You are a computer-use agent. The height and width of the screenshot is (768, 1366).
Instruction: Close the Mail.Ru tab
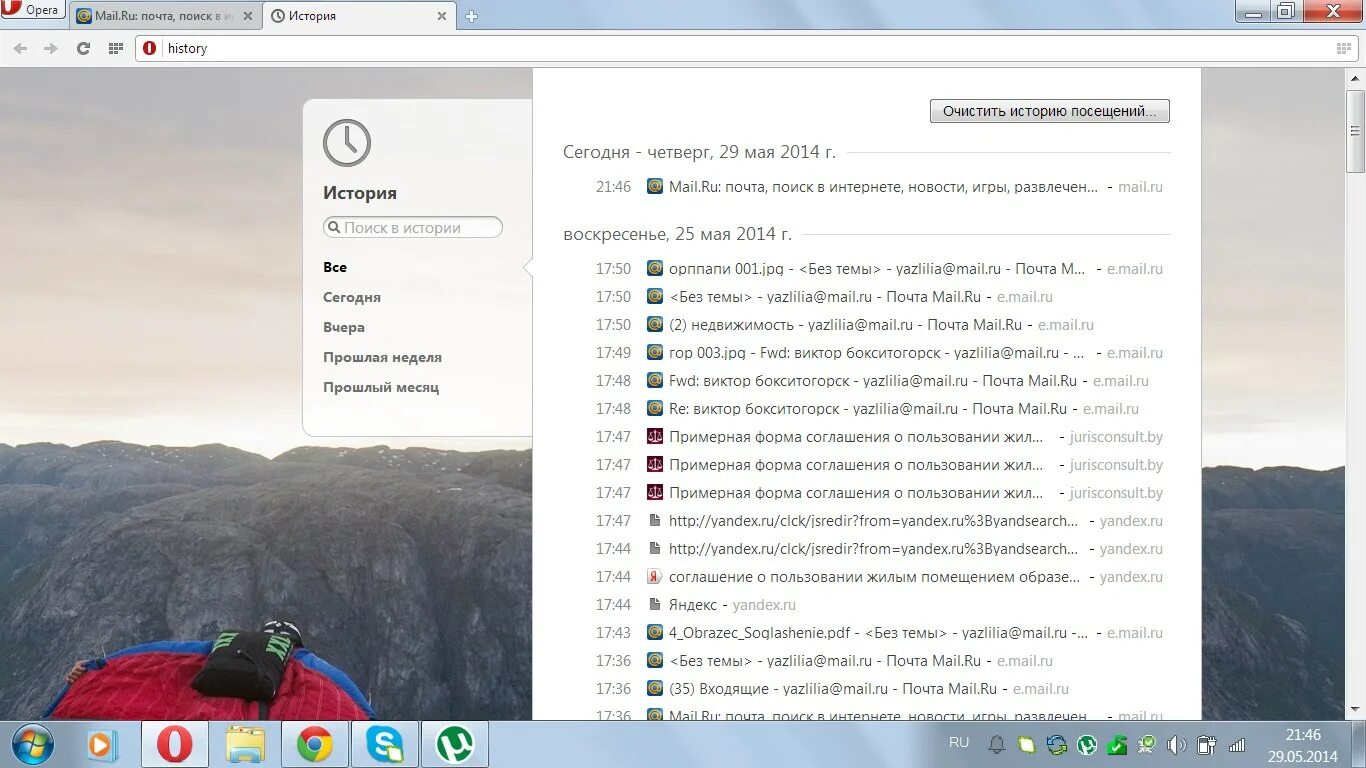[248, 16]
